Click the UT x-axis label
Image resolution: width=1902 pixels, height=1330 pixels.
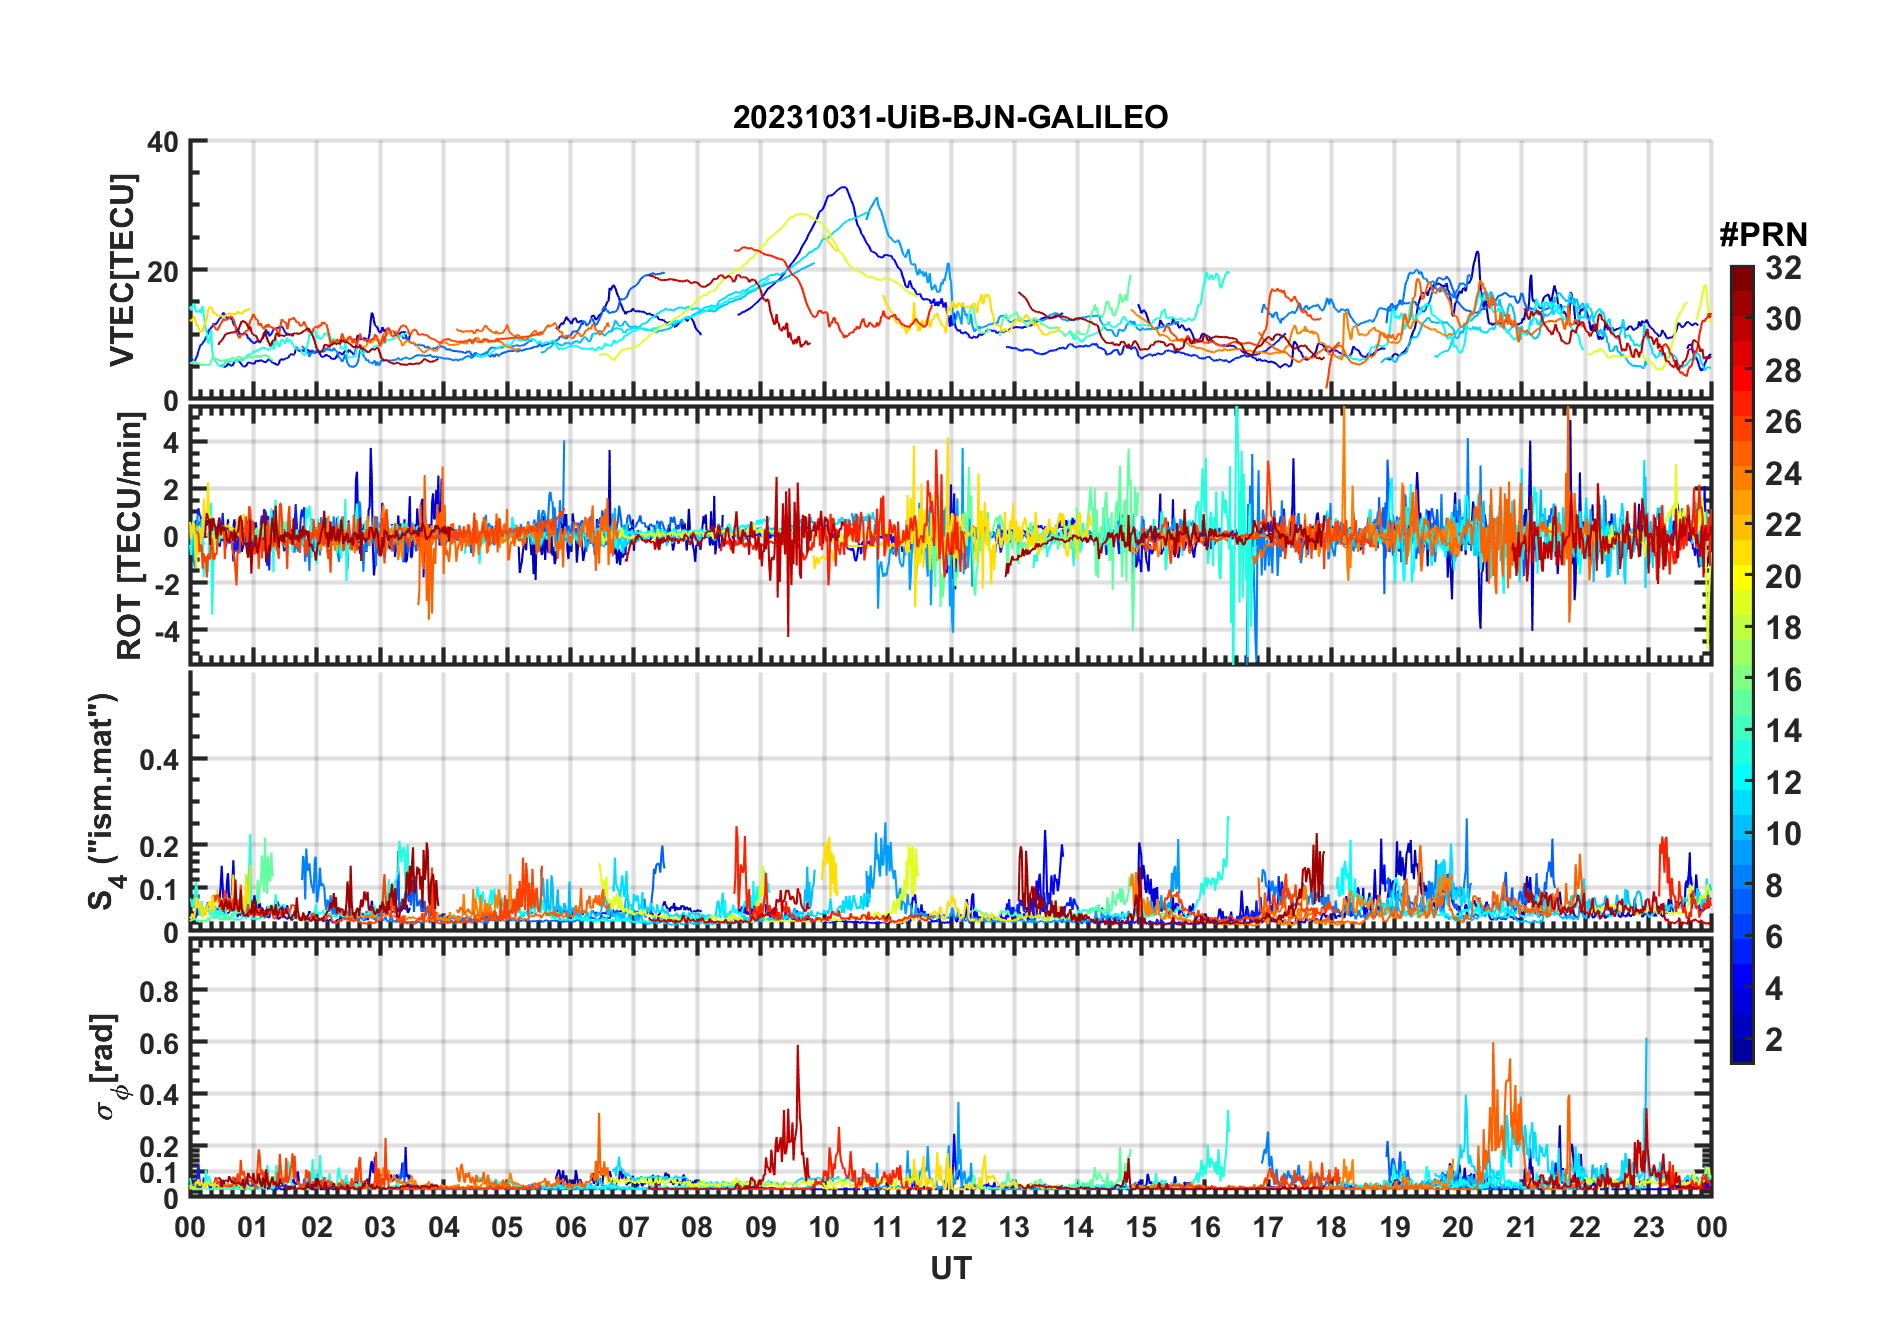coord(950,1268)
